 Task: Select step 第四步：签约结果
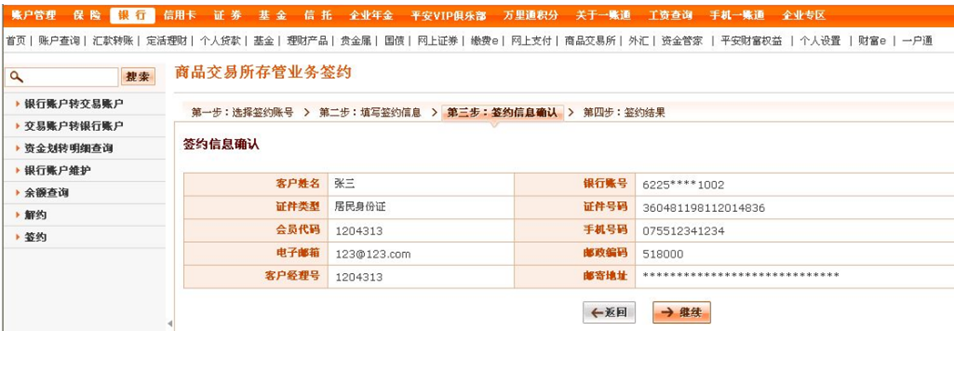tap(624, 112)
